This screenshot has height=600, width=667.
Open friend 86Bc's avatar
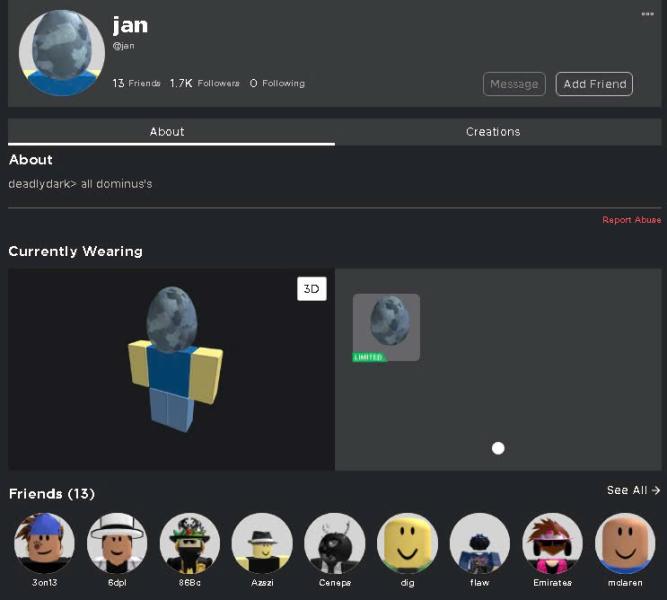pos(190,543)
